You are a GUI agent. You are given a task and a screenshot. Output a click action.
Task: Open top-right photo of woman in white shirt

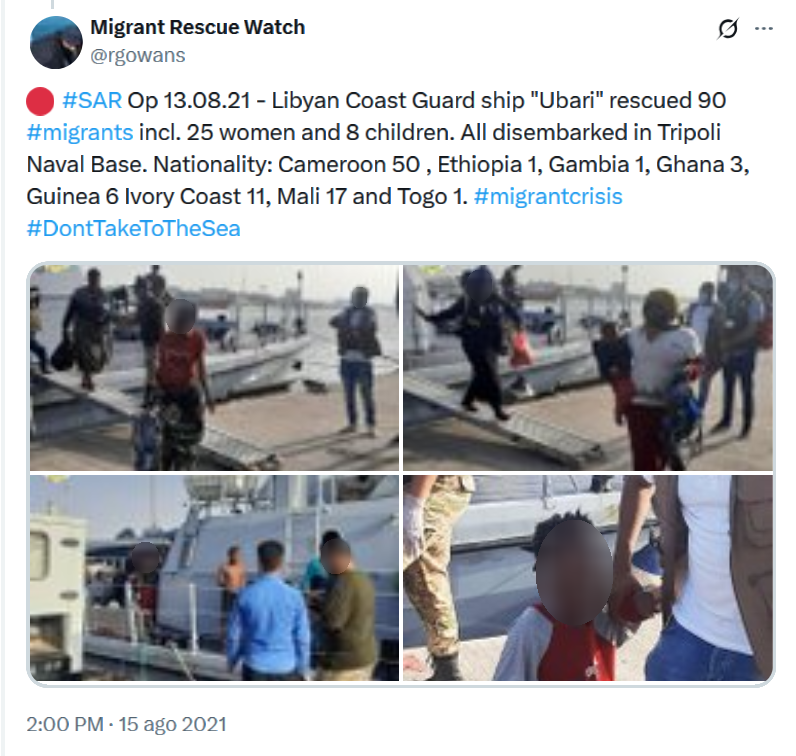(588, 368)
